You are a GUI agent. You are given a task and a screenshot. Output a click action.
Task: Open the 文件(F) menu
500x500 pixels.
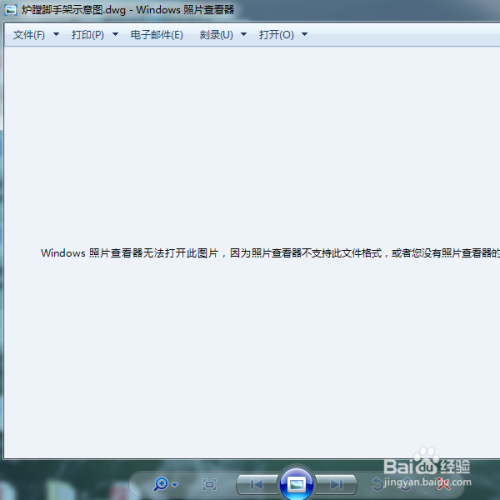point(29,35)
